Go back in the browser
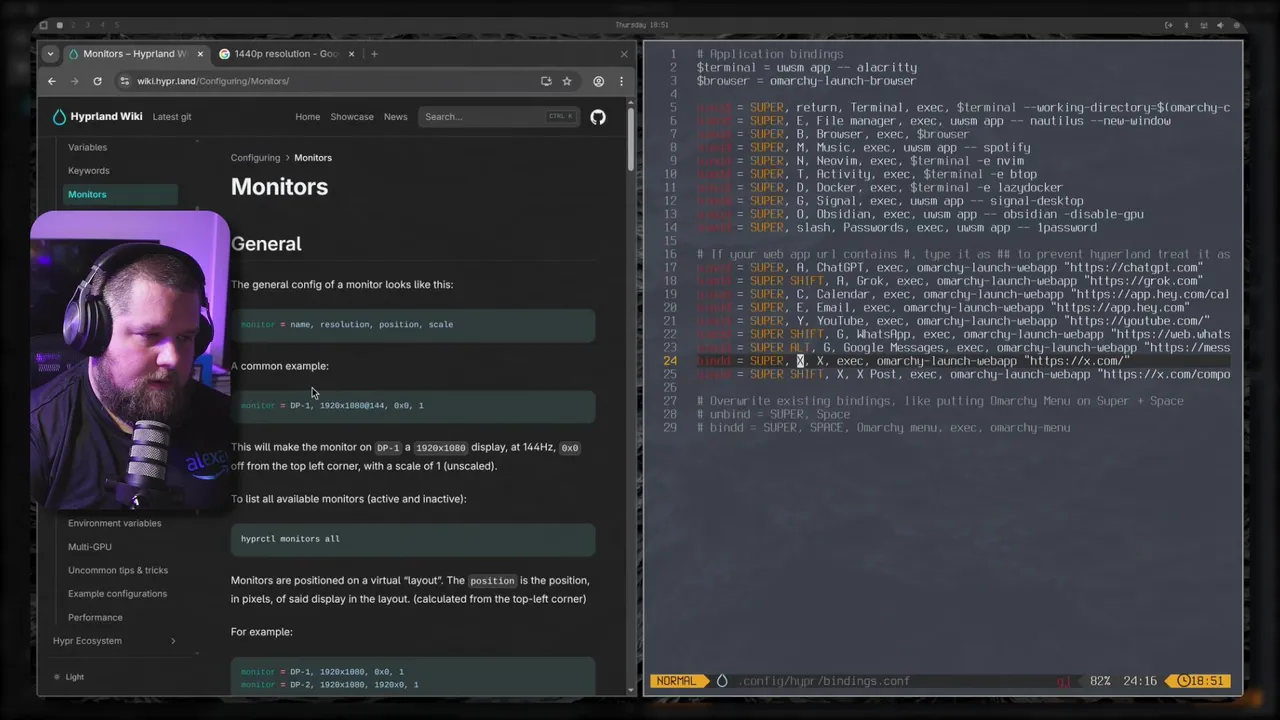1280x720 pixels. click(52, 81)
